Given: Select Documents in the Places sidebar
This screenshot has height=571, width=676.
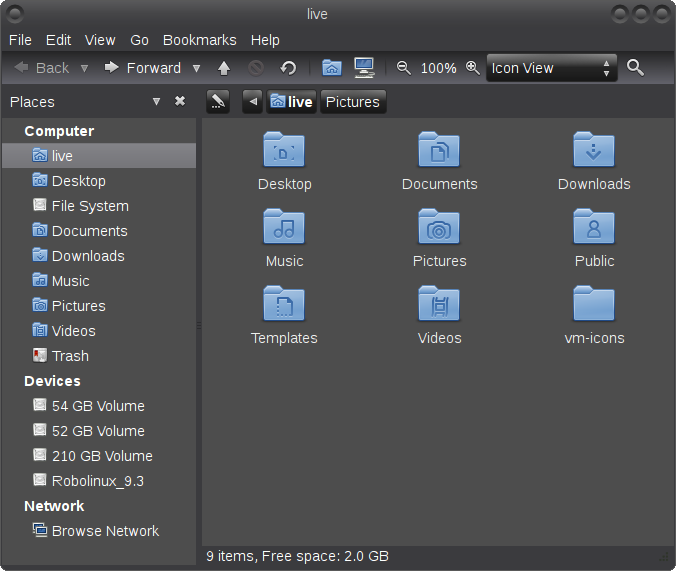Looking at the screenshot, I should tap(99, 231).
